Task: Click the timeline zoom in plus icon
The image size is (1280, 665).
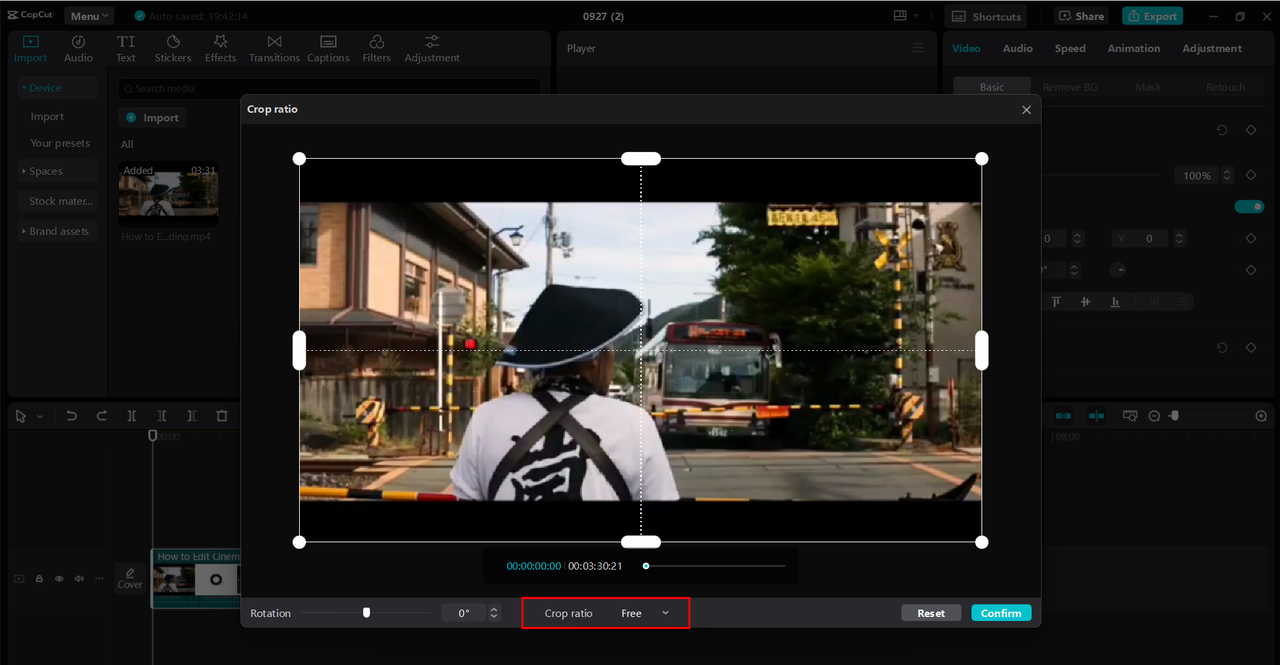Action: (x=1261, y=416)
